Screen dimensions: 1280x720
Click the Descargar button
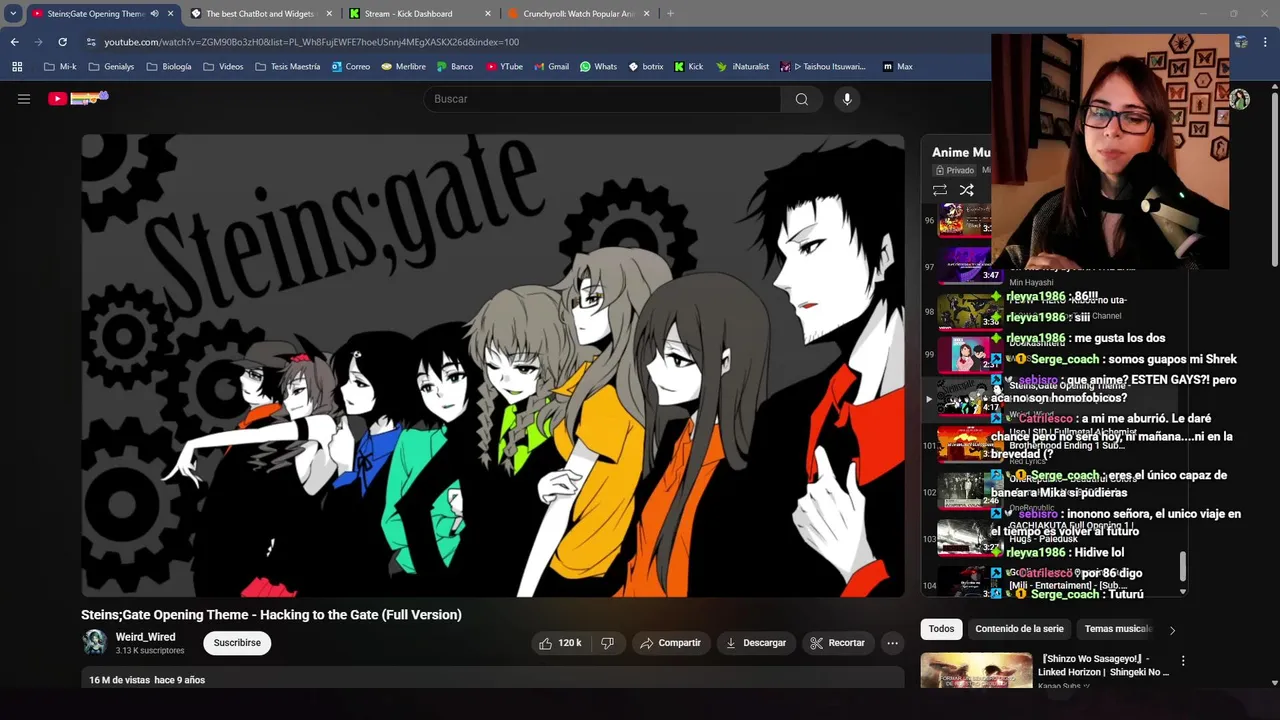756,643
